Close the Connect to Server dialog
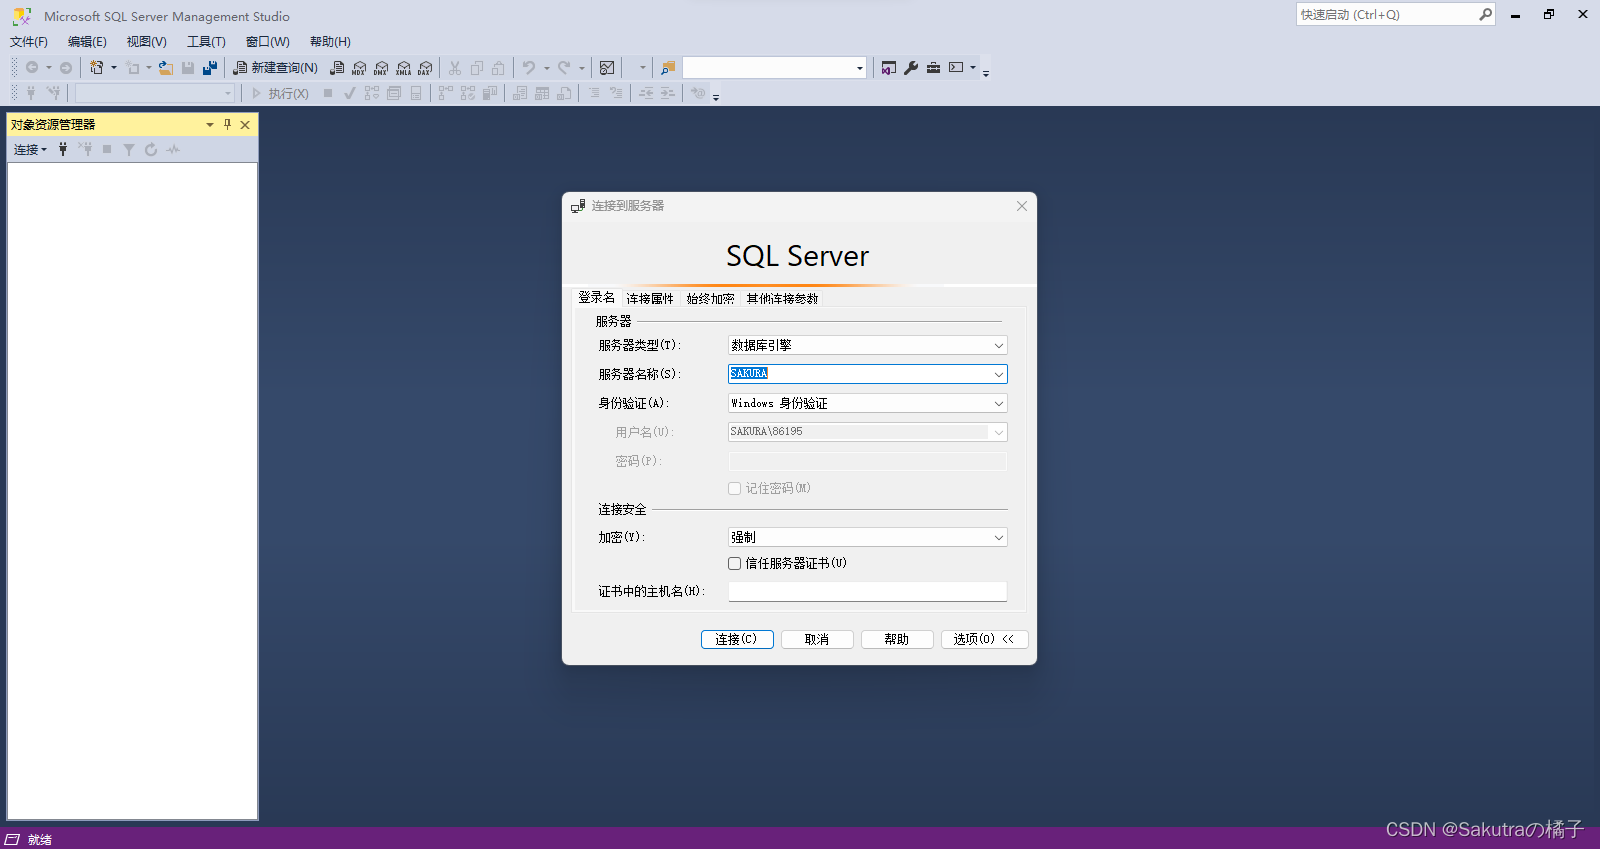 (x=1022, y=206)
